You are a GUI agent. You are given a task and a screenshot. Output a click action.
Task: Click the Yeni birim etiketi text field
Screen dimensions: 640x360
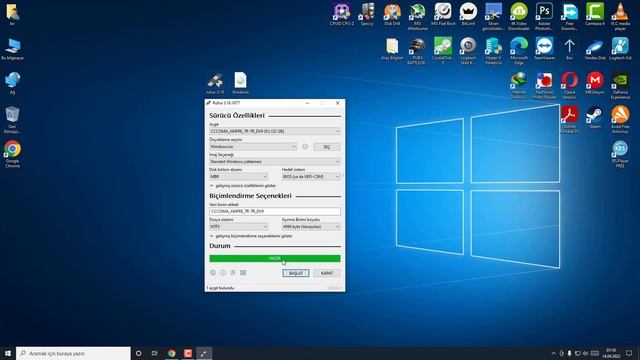[x=275, y=211]
